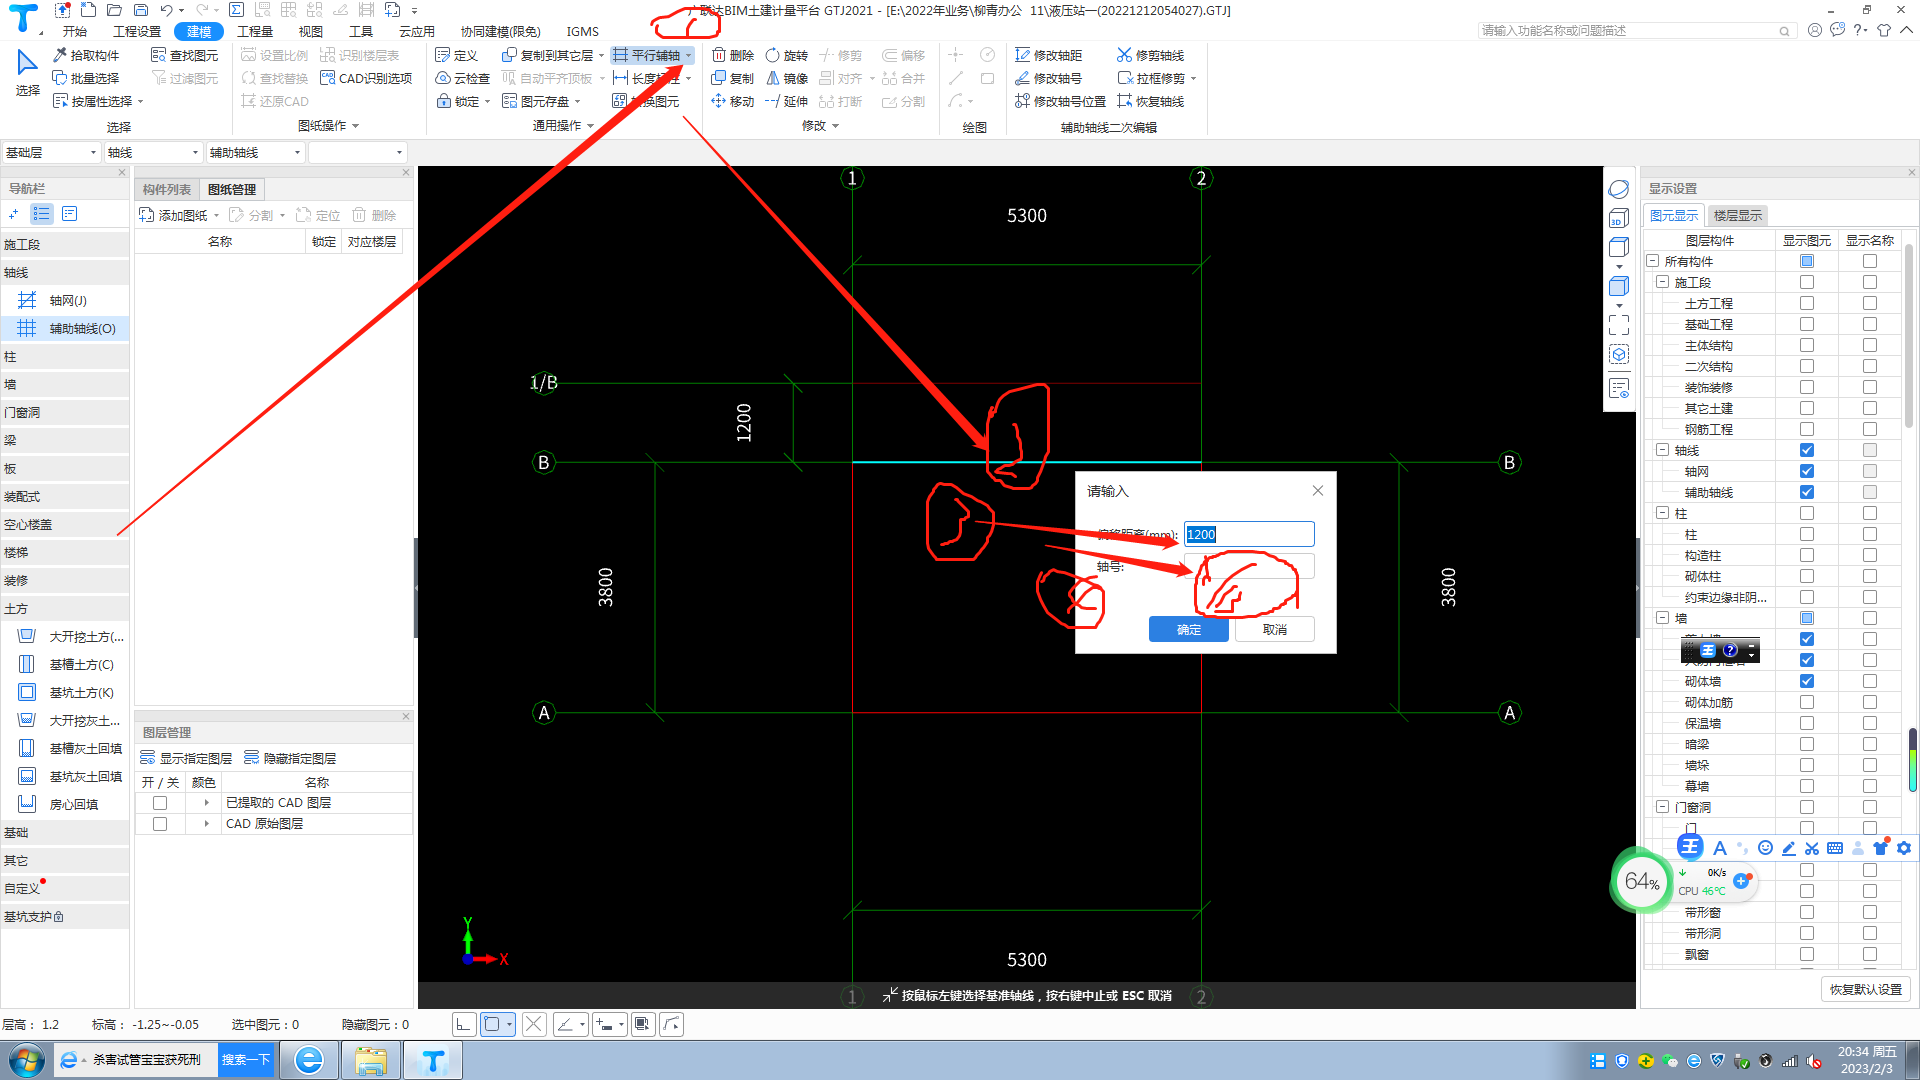Open the 轴线 category dropdown
Viewport: 1920px width, 1080px height.
click(154, 152)
